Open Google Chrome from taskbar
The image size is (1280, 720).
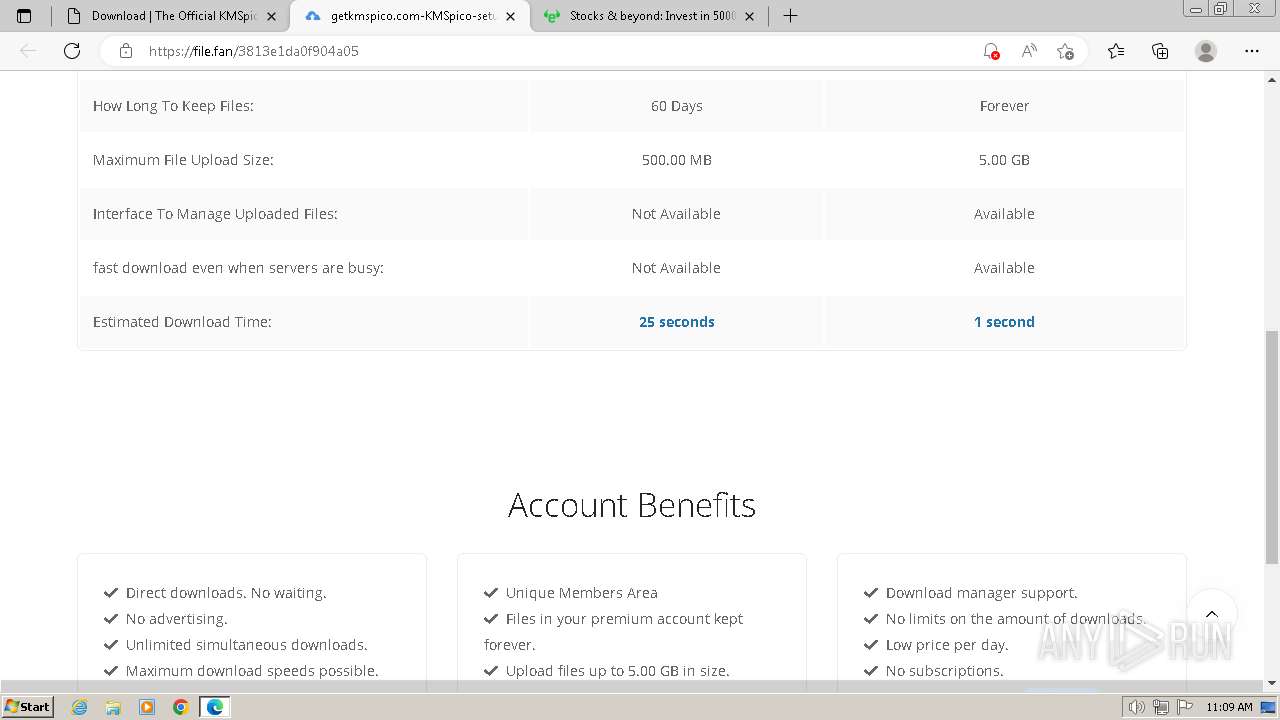[181, 707]
